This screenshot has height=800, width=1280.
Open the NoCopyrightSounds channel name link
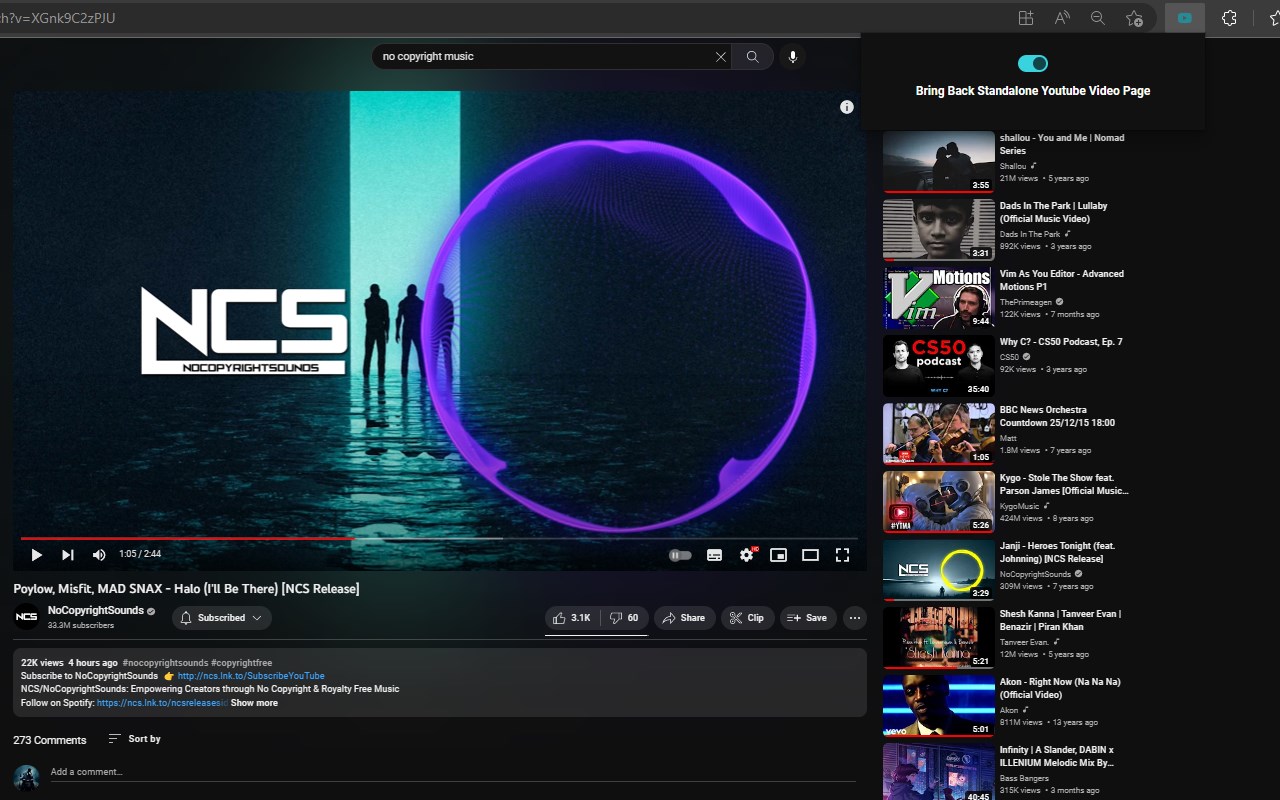coord(96,611)
